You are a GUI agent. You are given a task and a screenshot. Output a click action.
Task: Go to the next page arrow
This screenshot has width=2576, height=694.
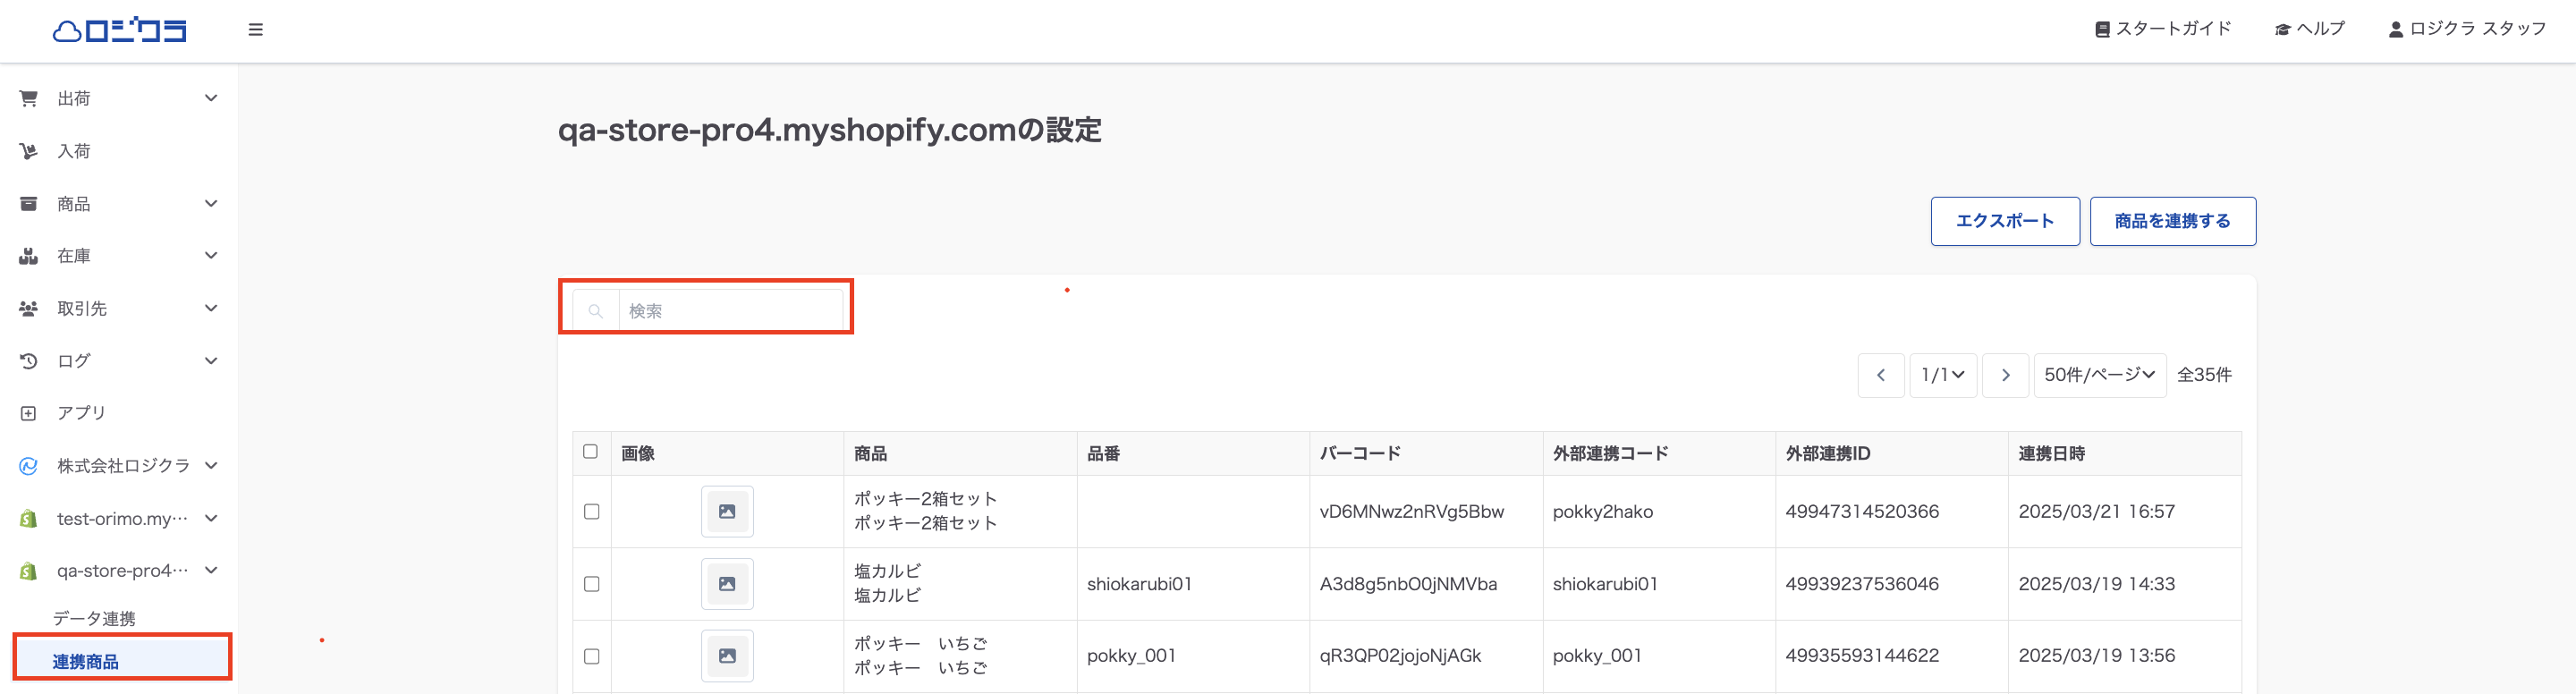[x=2005, y=375]
